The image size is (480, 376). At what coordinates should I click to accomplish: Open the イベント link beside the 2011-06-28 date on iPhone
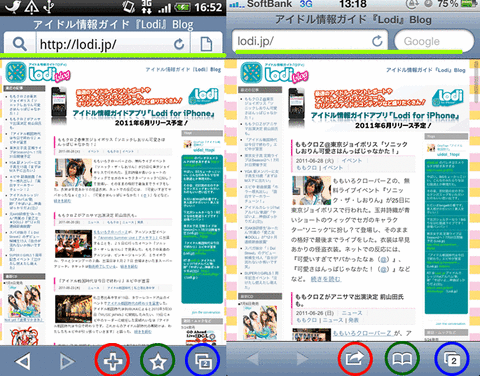352,160
